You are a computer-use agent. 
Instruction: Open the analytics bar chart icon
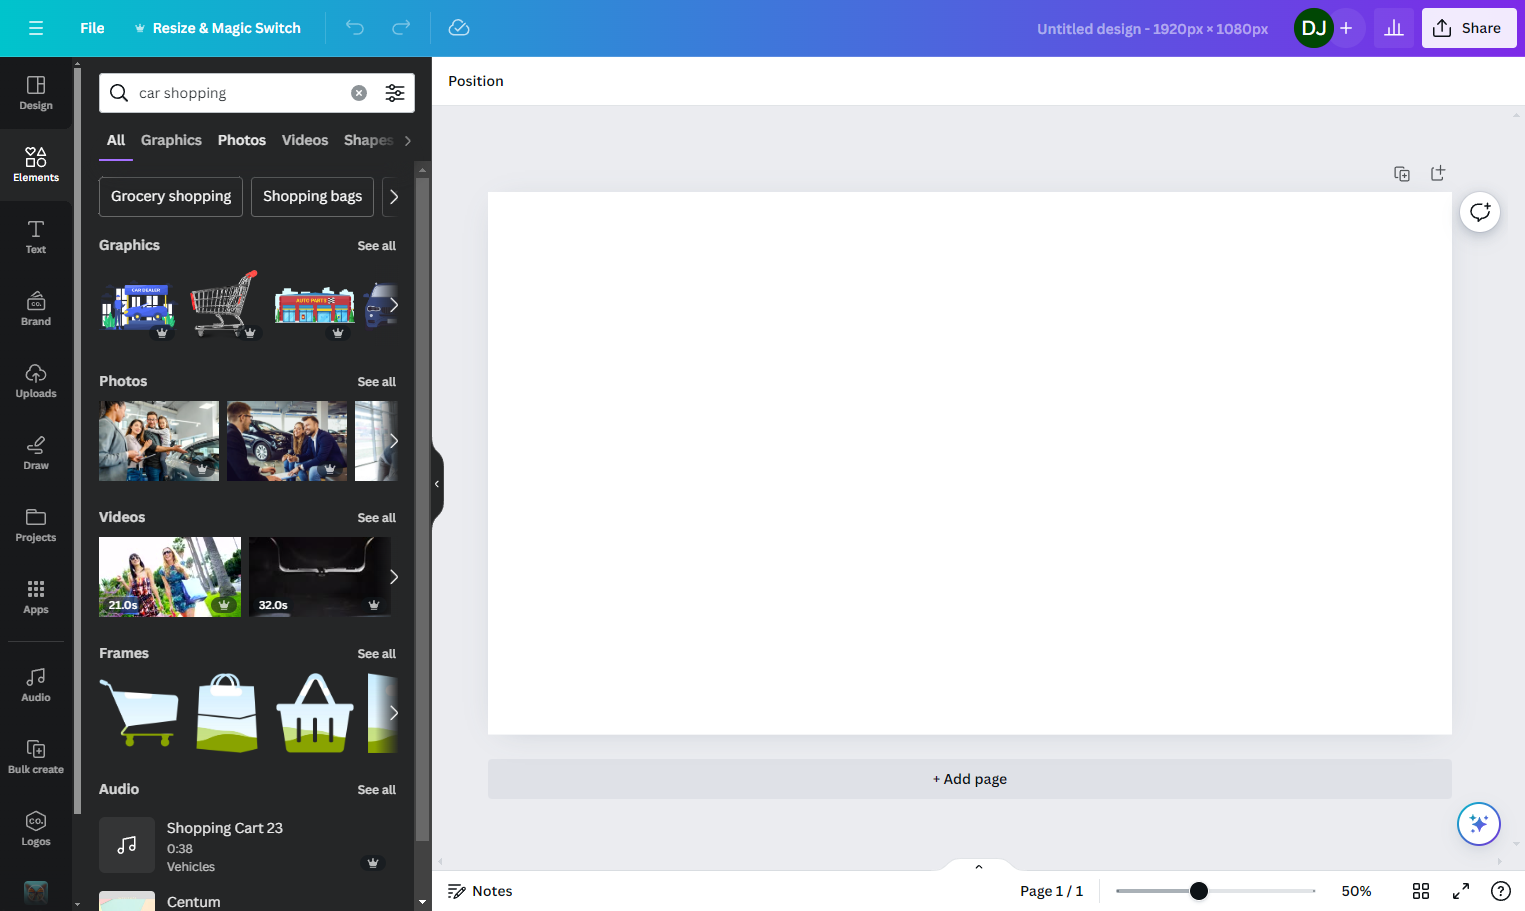[x=1394, y=28]
